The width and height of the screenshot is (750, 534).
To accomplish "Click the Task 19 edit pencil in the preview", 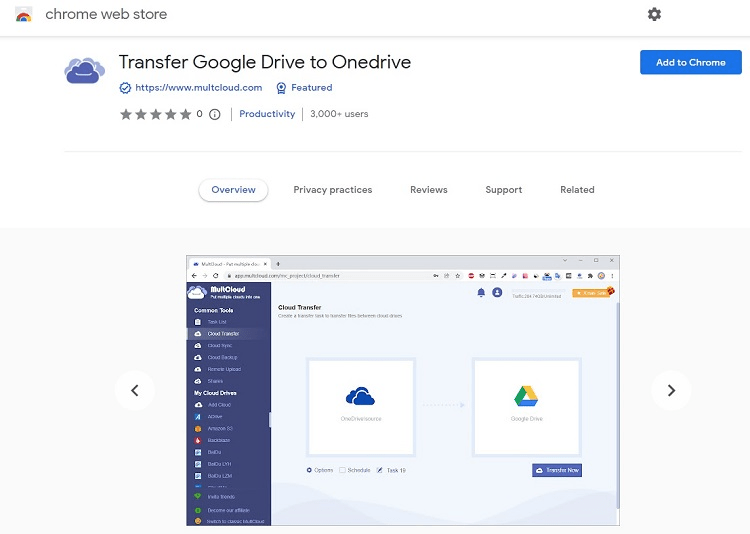I will pyautogui.click(x=379, y=470).
